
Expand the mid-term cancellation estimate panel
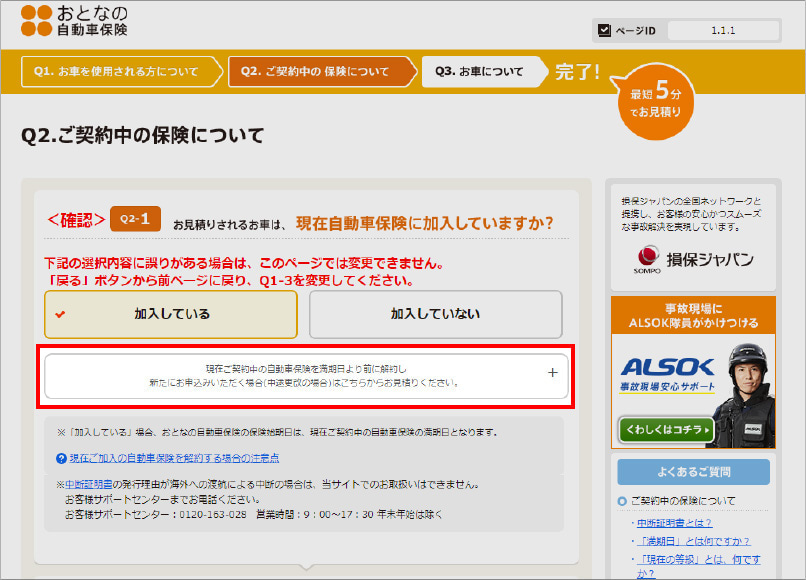[304, 376]
